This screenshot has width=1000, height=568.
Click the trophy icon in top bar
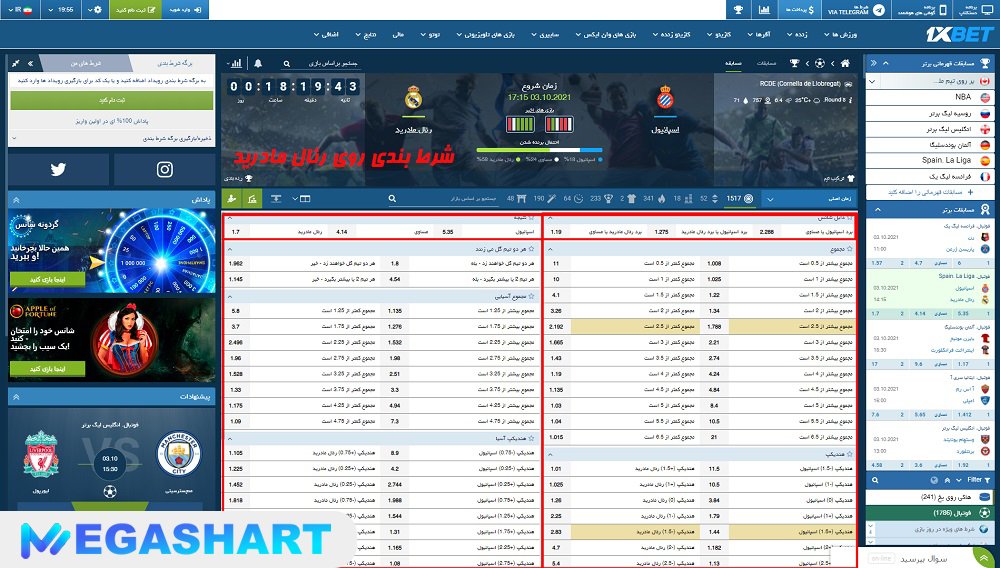click(x=739, y=10)
